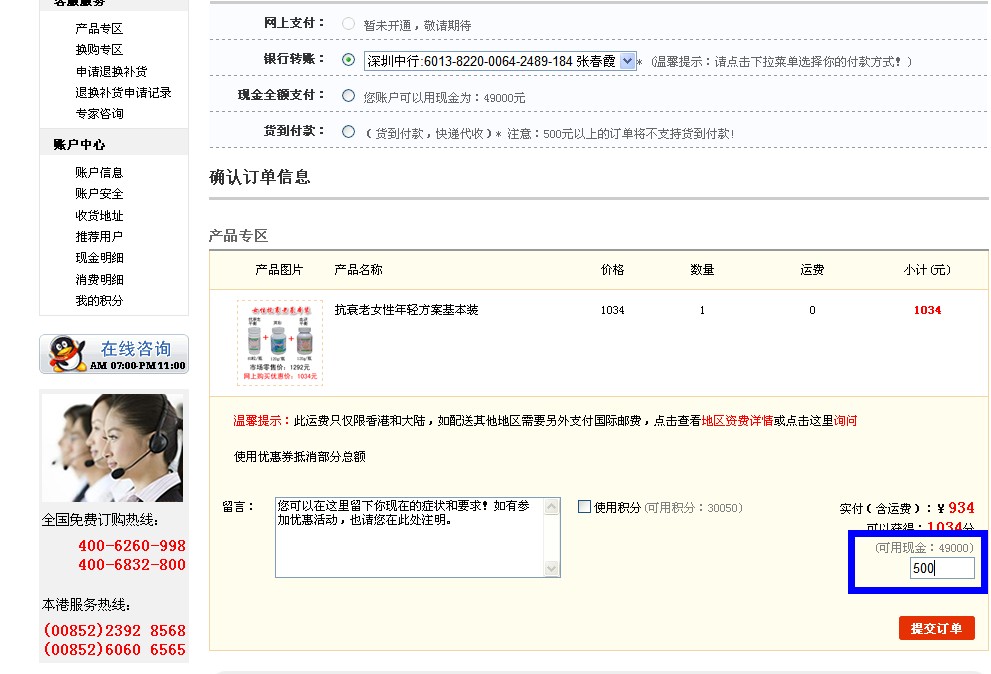View 现金明细 in account center
The height and width of the screenshot is (674, 991).
pyautogui.click(x=99, y=258)
